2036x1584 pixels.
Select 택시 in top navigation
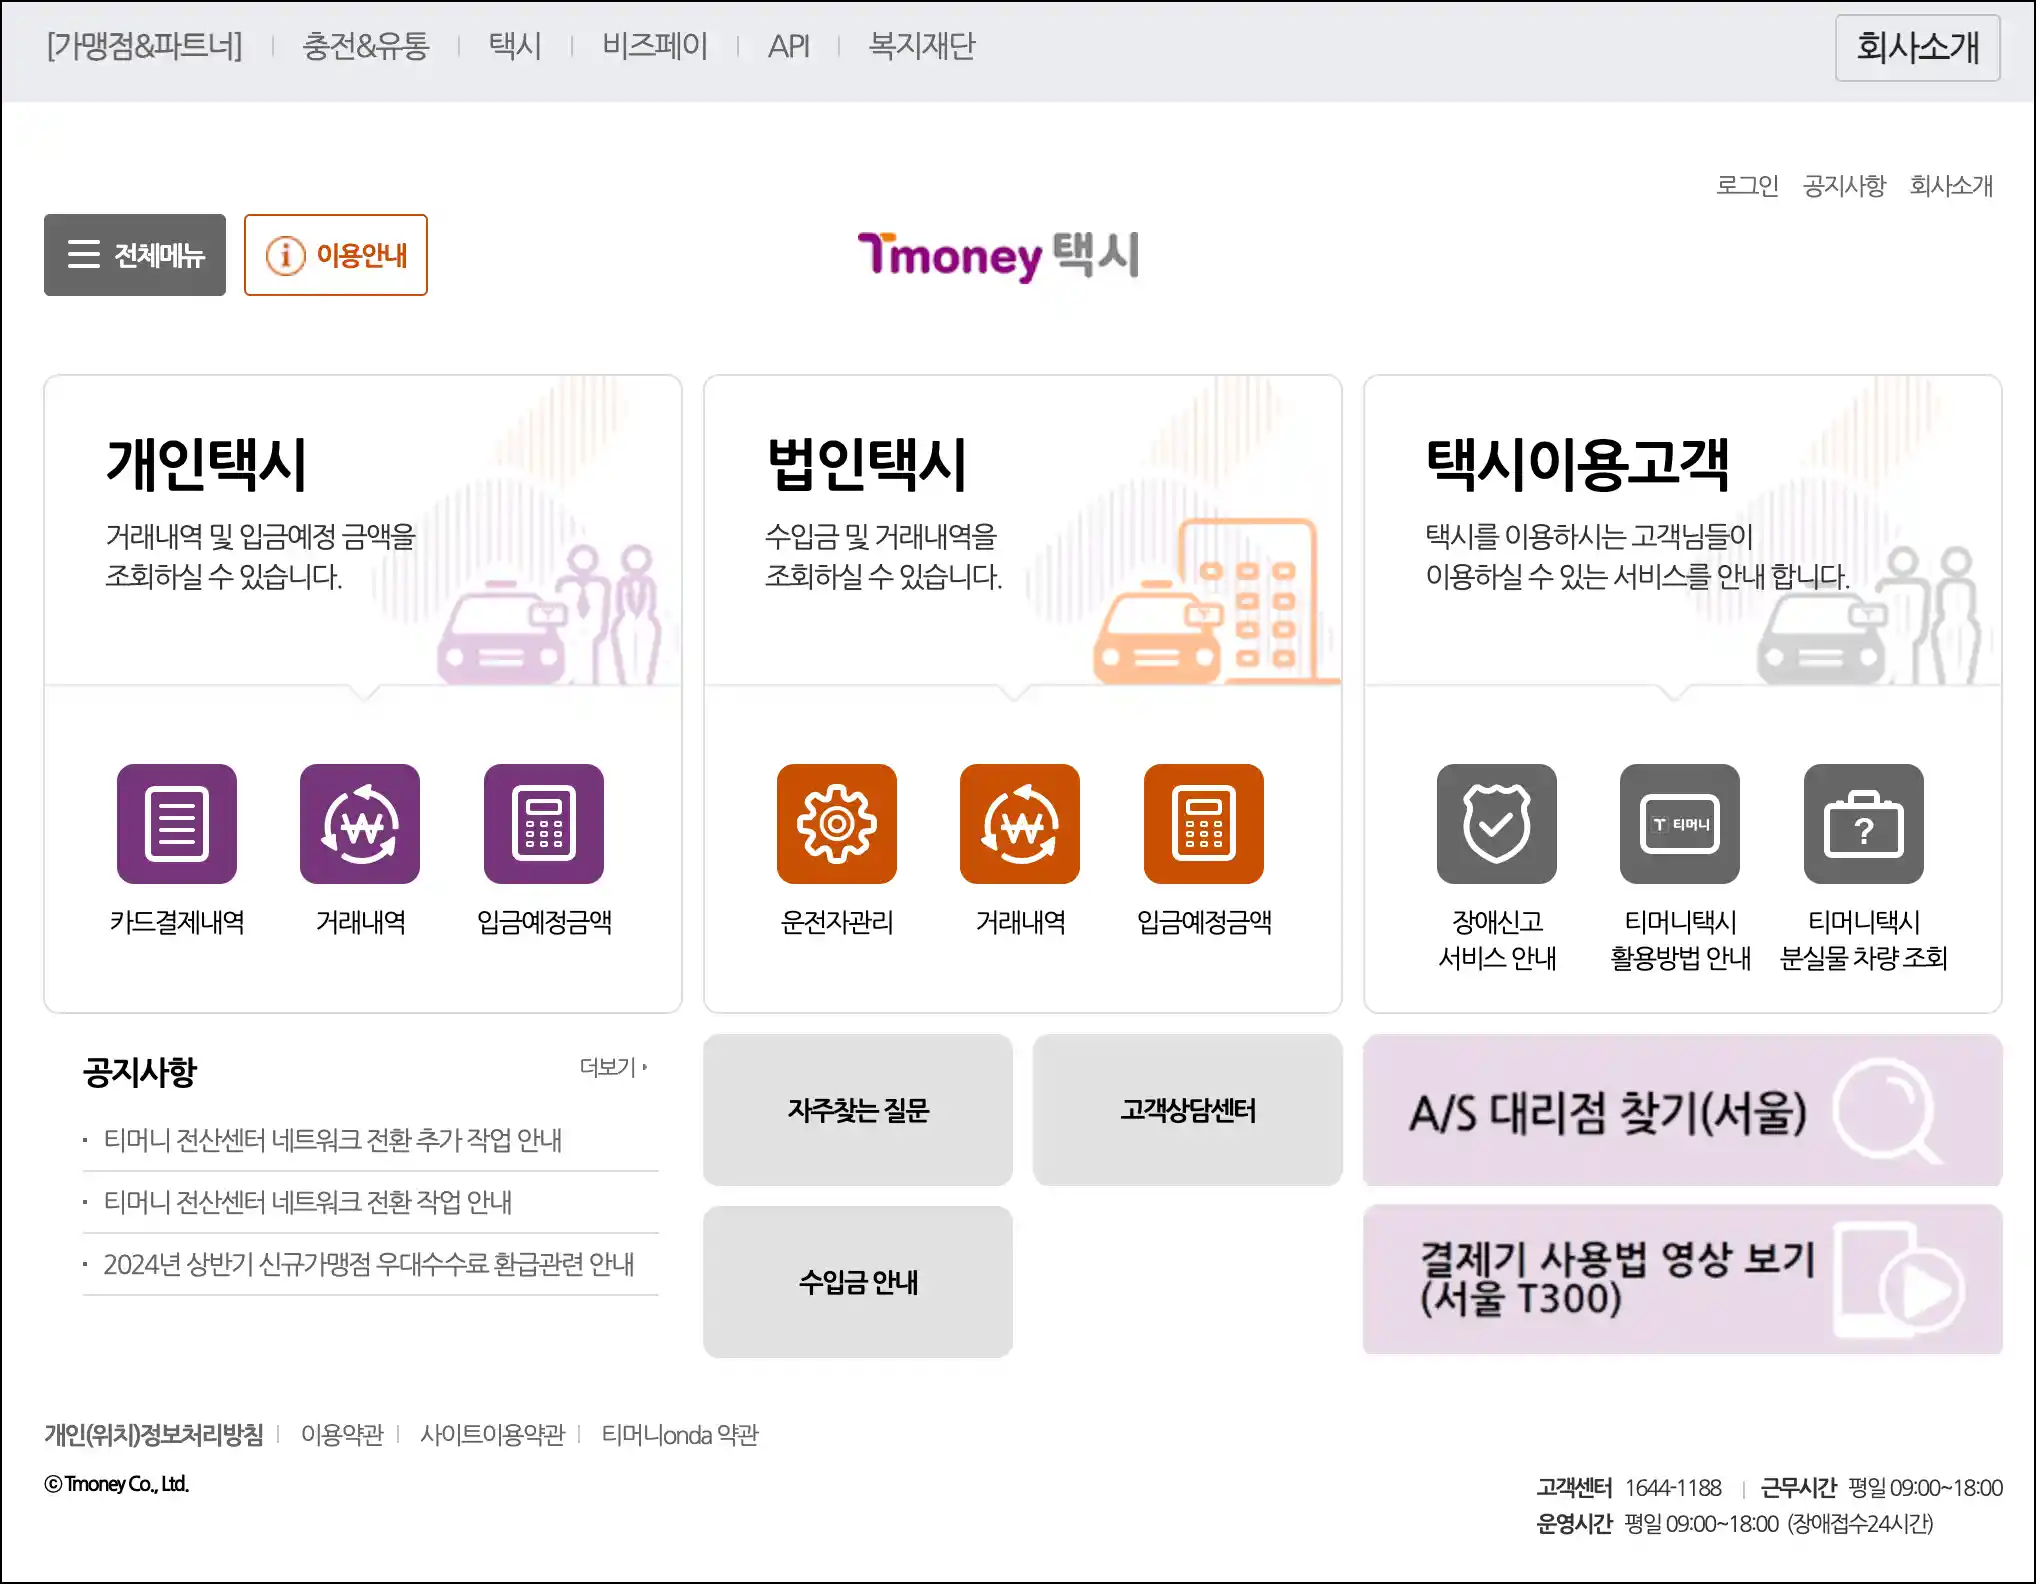point(515,46)
